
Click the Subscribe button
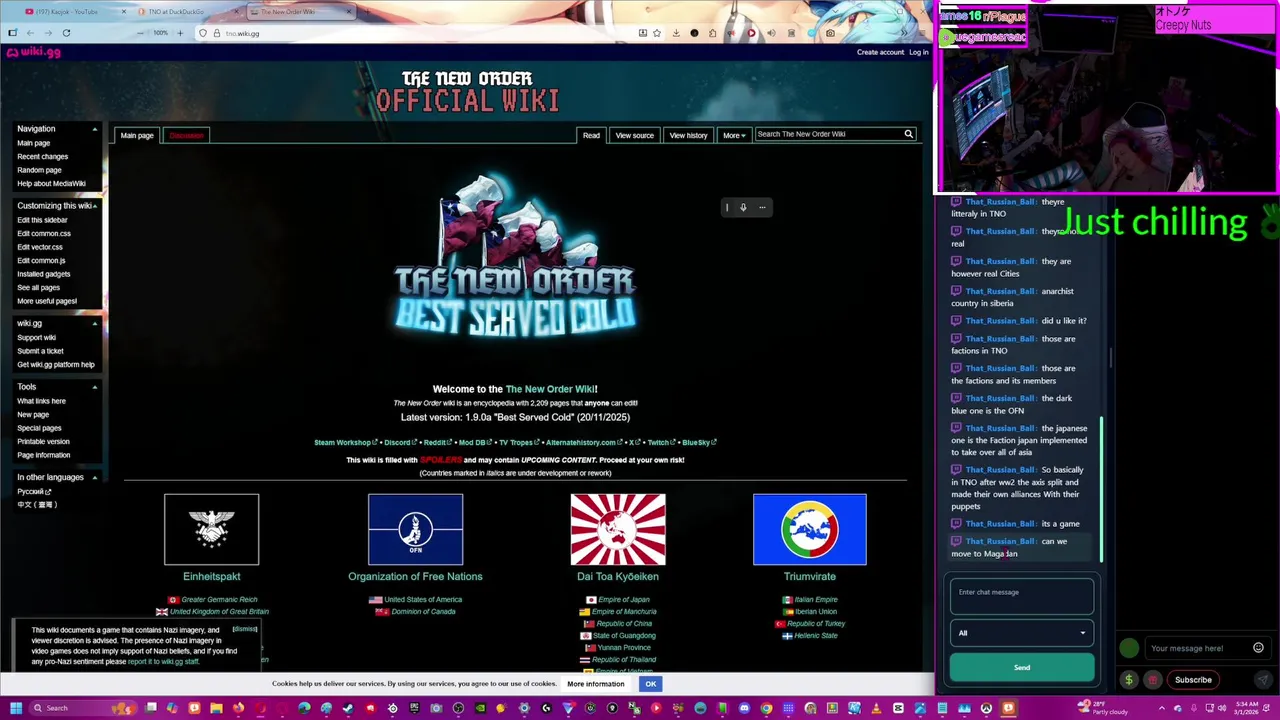click(x=1193, y=680)
